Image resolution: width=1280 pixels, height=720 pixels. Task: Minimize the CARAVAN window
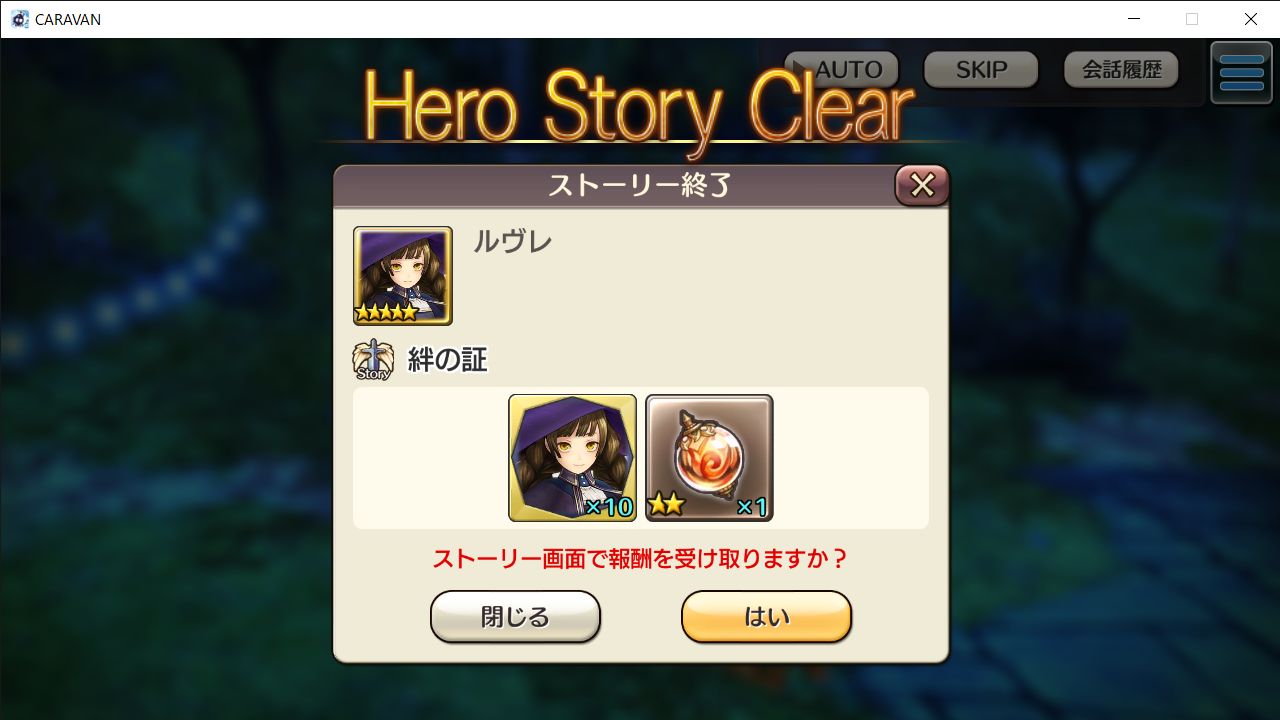click(x=1134, y=19)
